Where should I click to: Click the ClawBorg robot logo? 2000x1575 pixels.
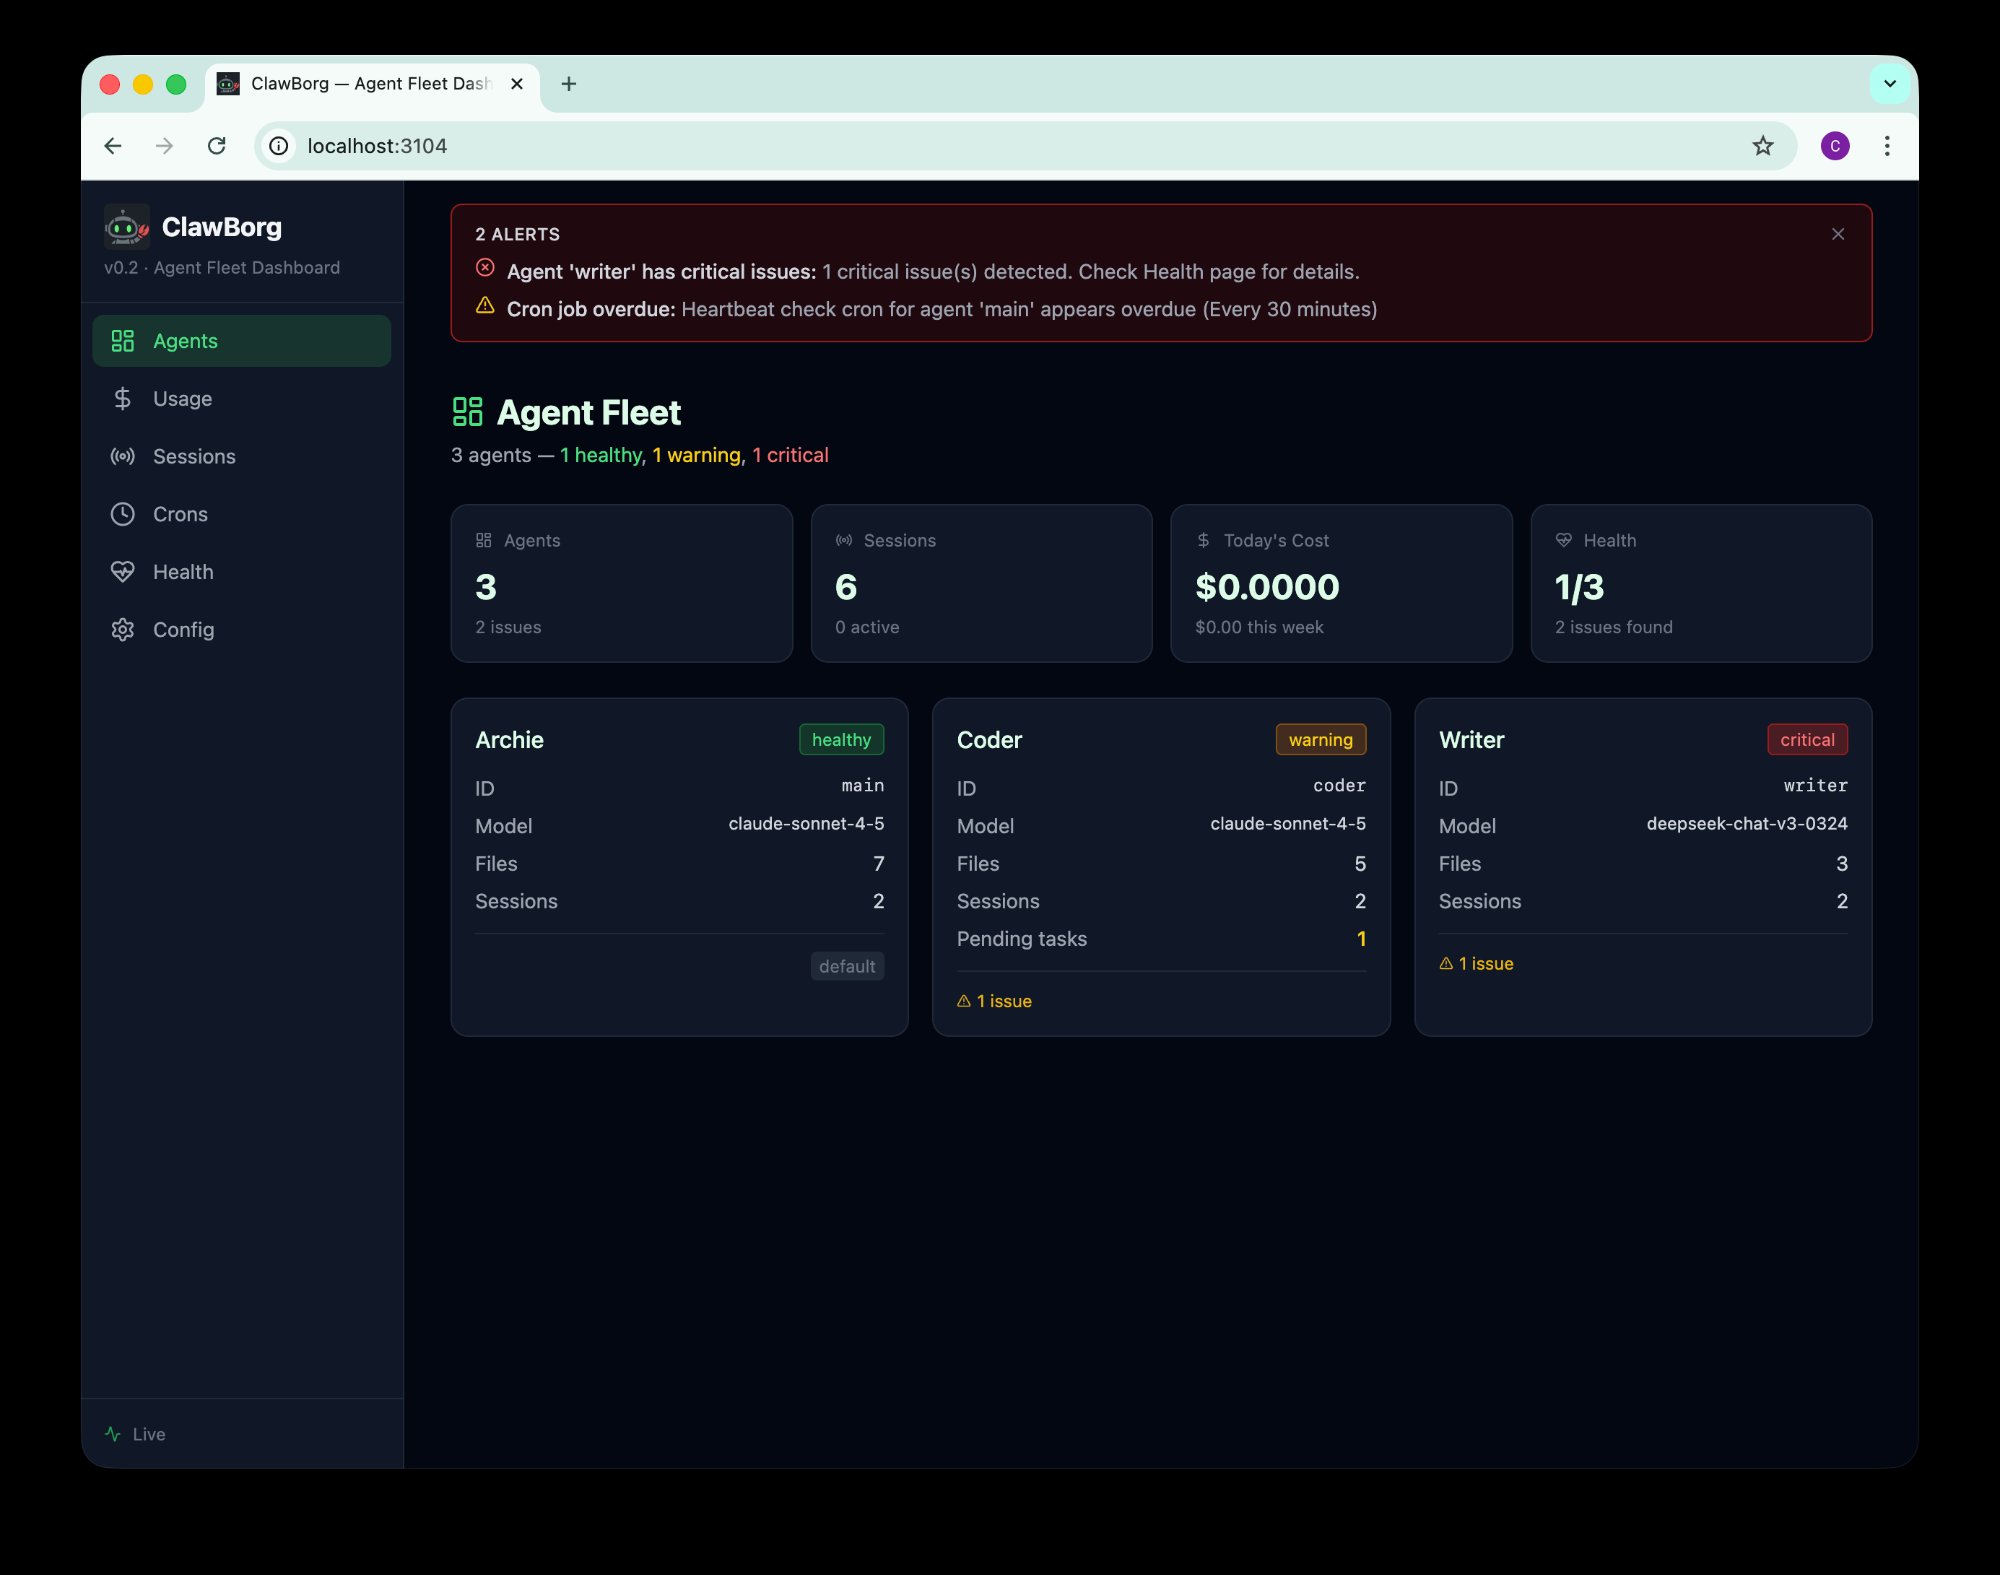click(x=125, y=228)
